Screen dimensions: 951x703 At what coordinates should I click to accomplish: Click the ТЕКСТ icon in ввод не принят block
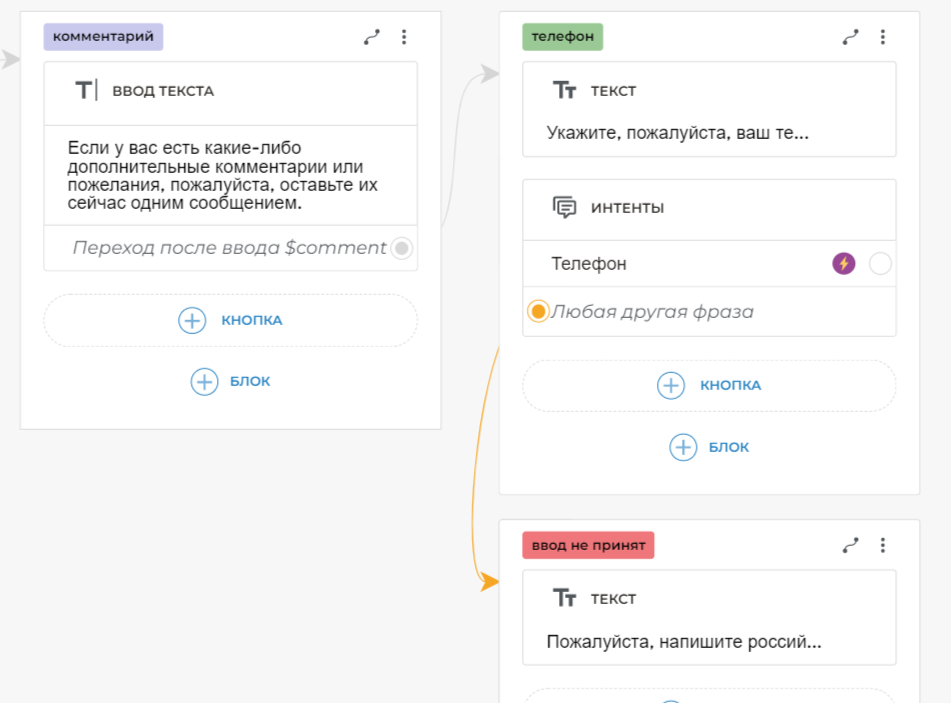coord(565,599)
